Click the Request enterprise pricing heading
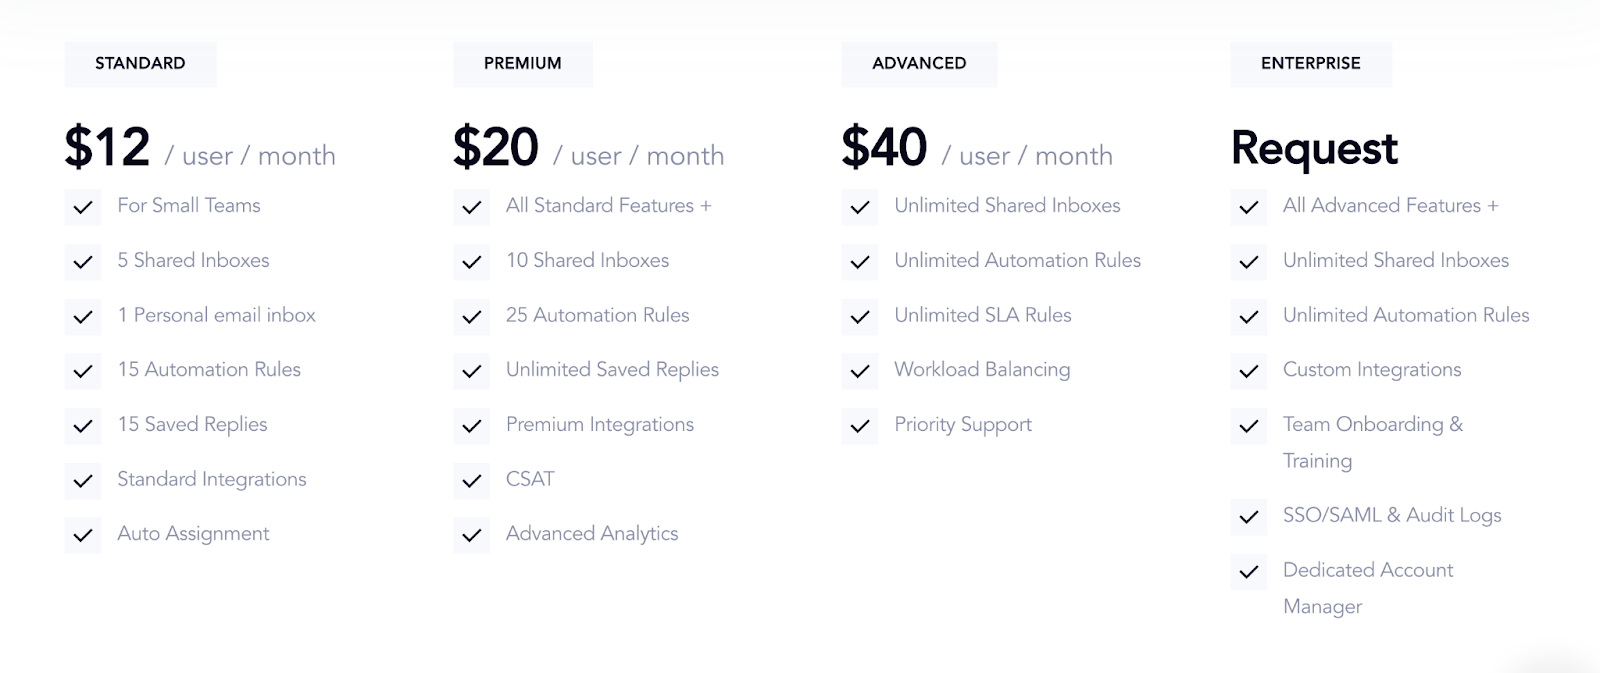 1314,148
